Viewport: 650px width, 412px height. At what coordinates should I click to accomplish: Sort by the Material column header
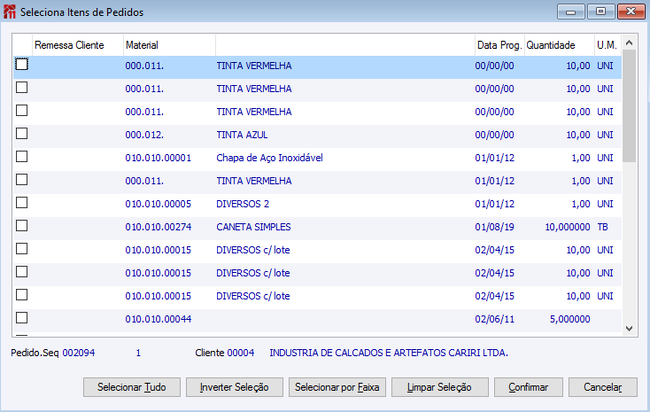click(x=169, y=45)
